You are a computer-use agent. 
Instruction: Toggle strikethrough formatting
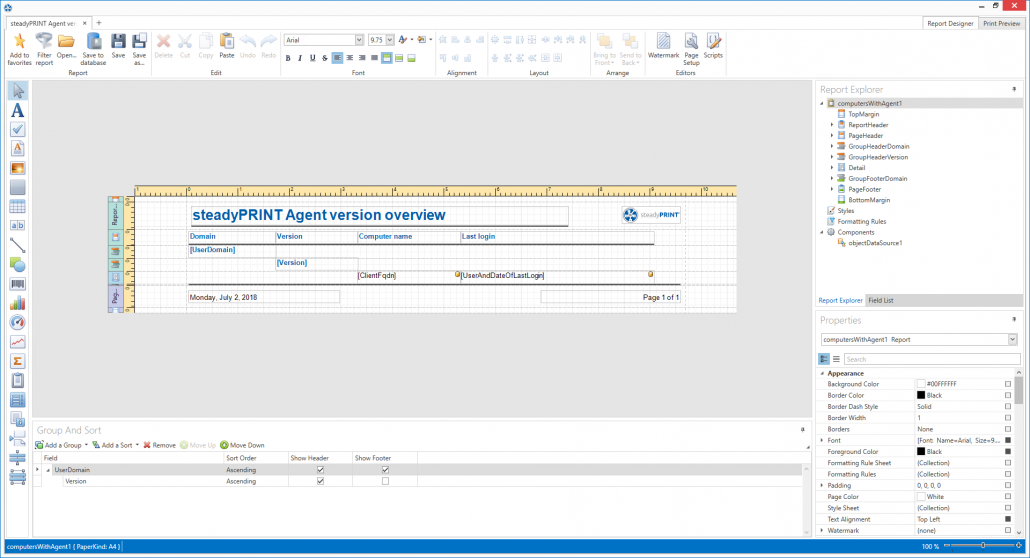coord(325,58)
